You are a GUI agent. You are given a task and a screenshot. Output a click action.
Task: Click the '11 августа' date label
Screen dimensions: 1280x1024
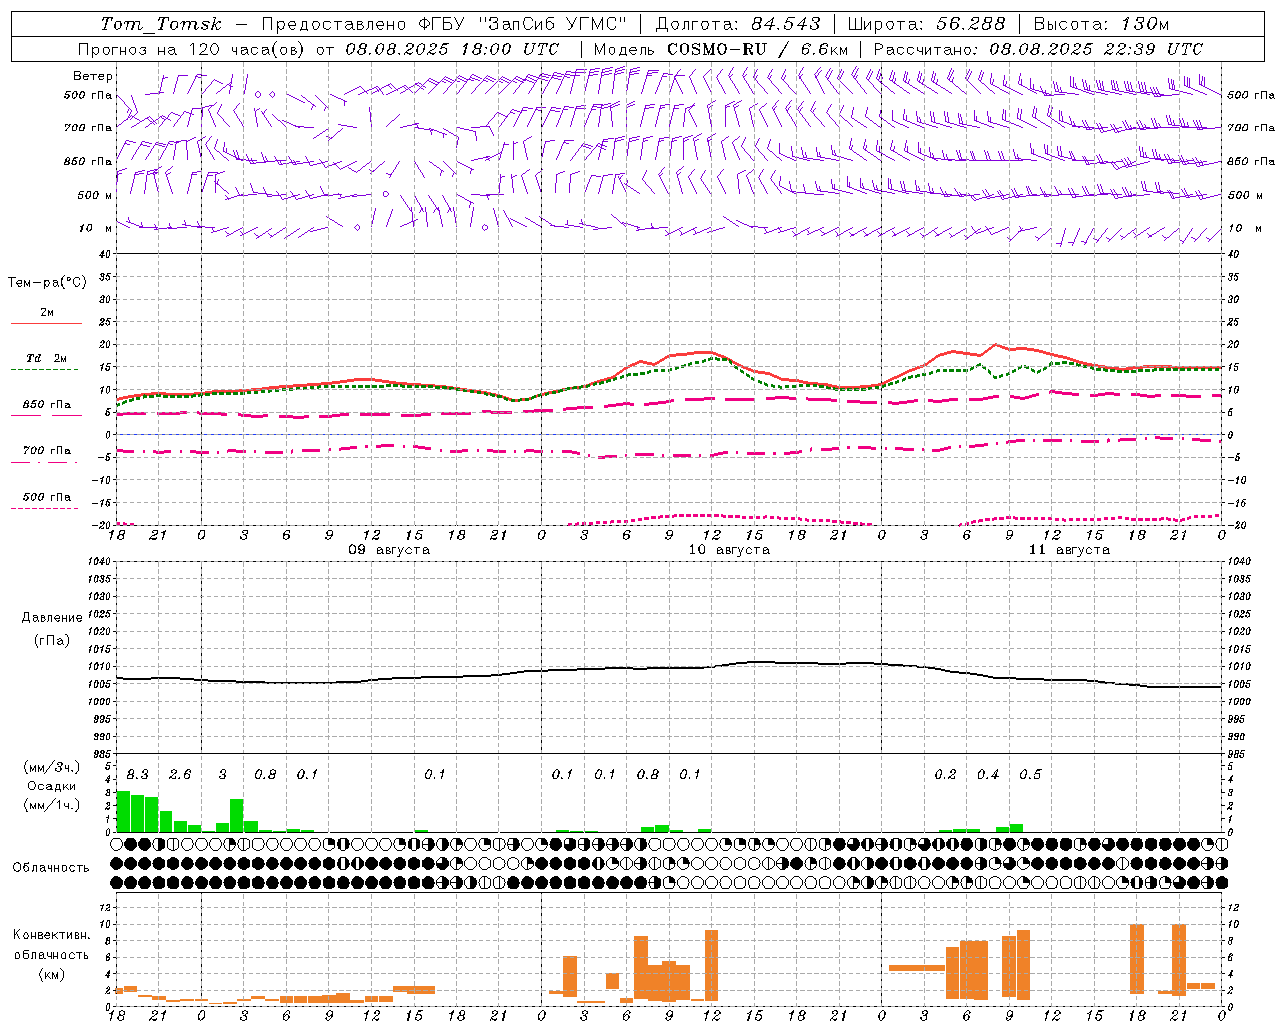1069,550
